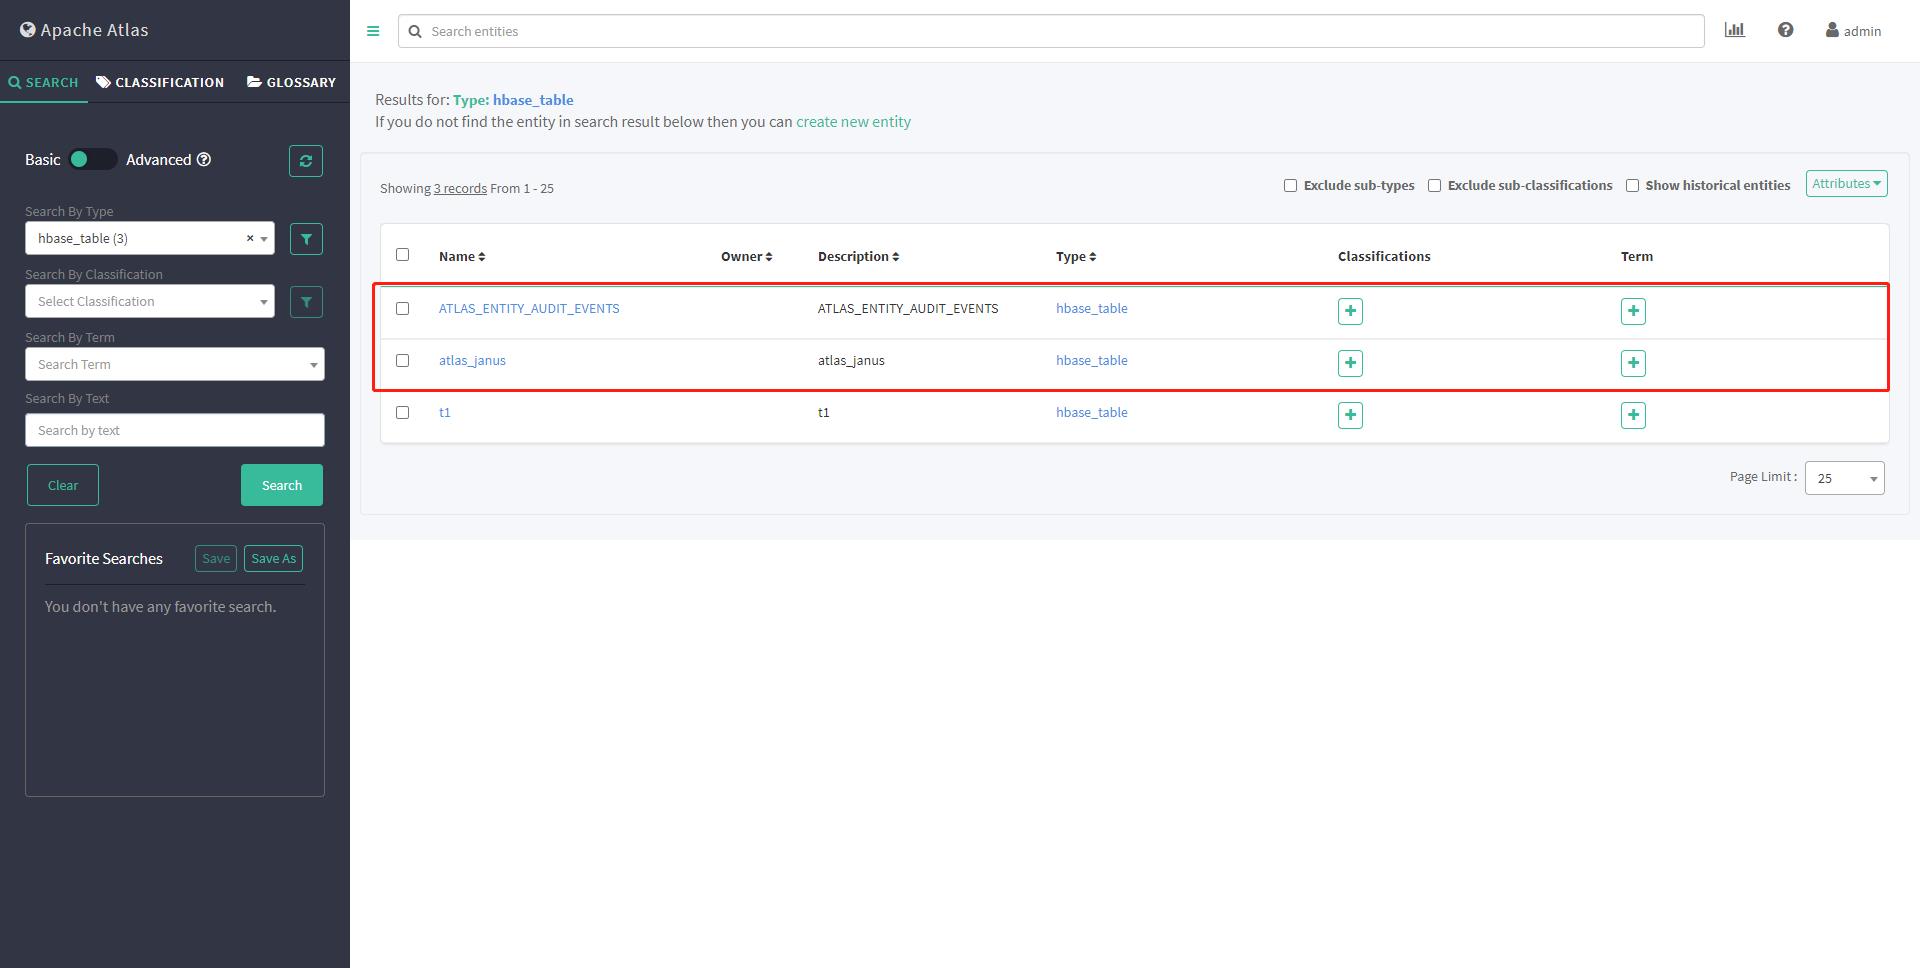1920x968 pixels.
Task: Click the green Search button
Action: (x=282, y=485)
